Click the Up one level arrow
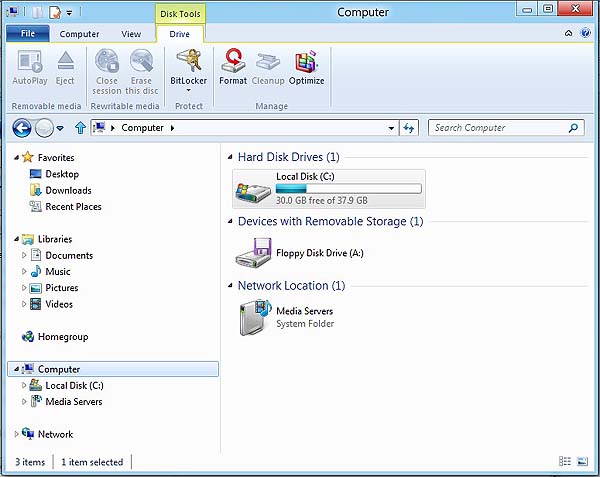600x477 pixels. click(x=80, y=128)
